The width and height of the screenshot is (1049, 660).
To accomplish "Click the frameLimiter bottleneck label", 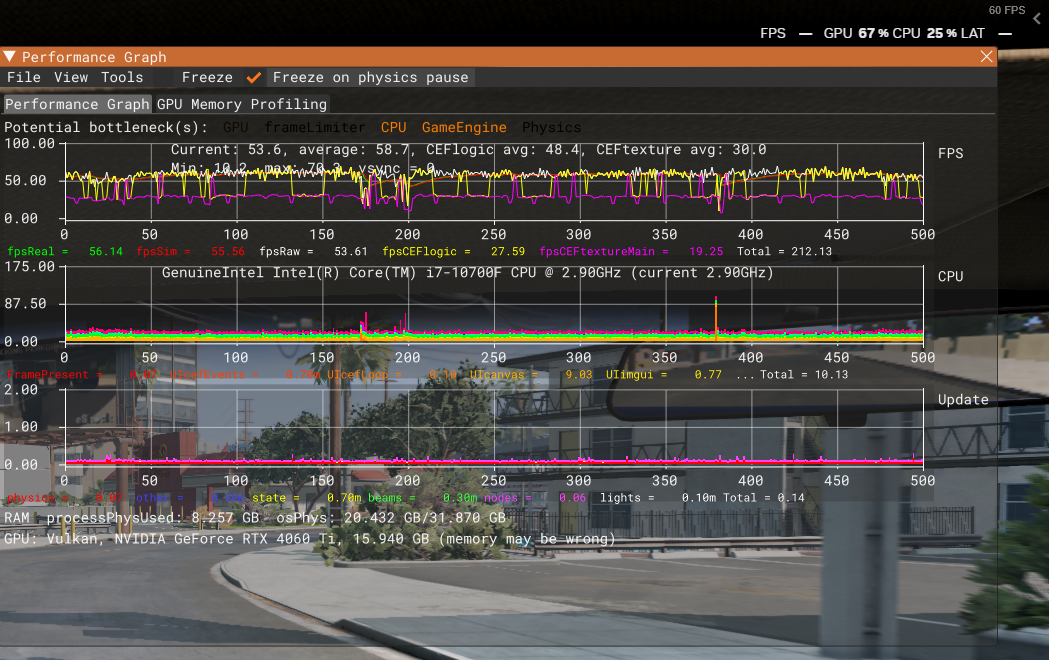I will (314, 127).
